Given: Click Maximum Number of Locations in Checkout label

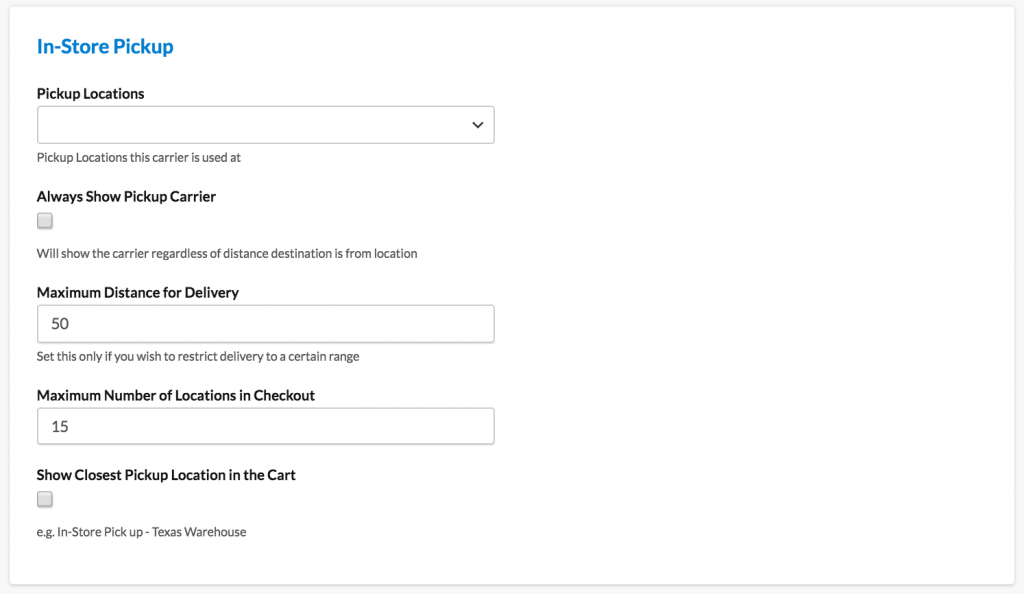Looking at the screenshot, I should 176,396.
